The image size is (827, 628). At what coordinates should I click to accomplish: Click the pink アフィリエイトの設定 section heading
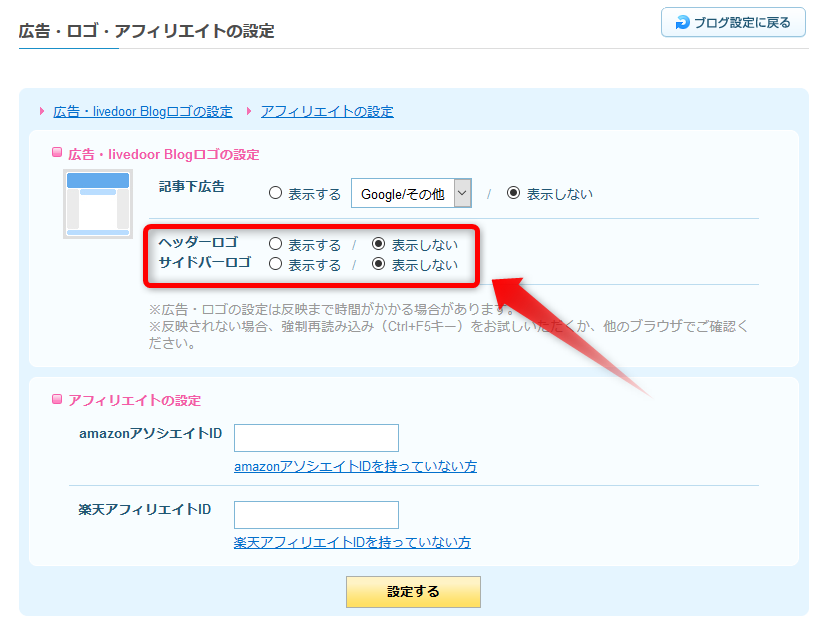click(134, 401)
